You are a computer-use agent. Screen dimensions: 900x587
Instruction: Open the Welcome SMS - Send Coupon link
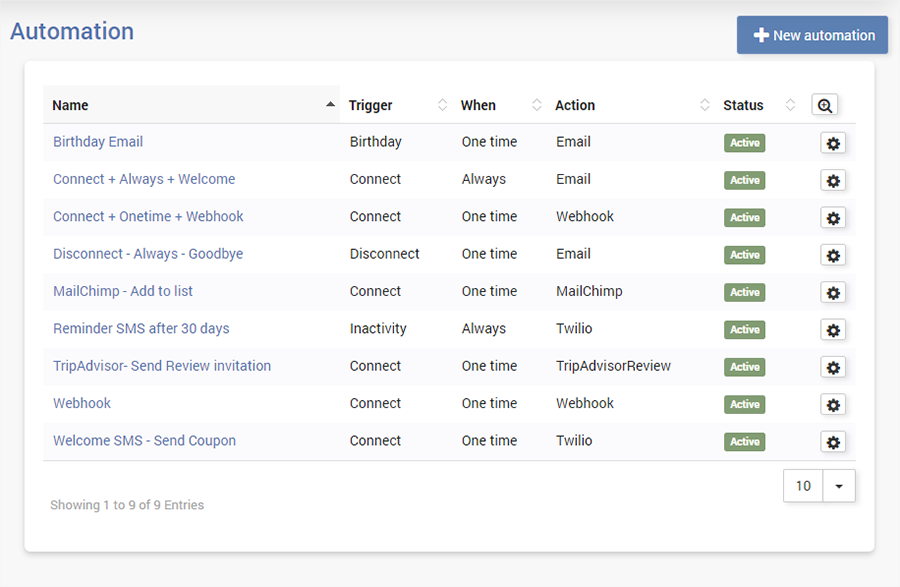pyautogui.click(x=144, y=440)
